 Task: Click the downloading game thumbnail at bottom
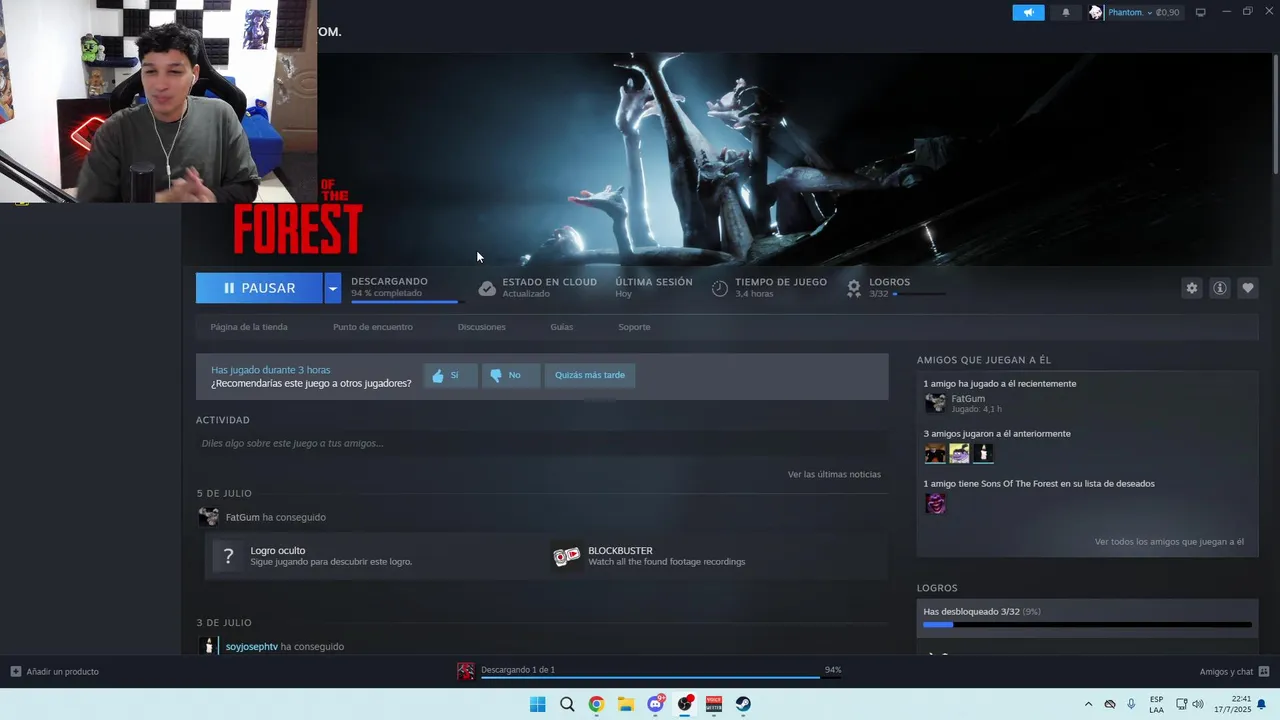pyautogui.click(x=466, y=671)
